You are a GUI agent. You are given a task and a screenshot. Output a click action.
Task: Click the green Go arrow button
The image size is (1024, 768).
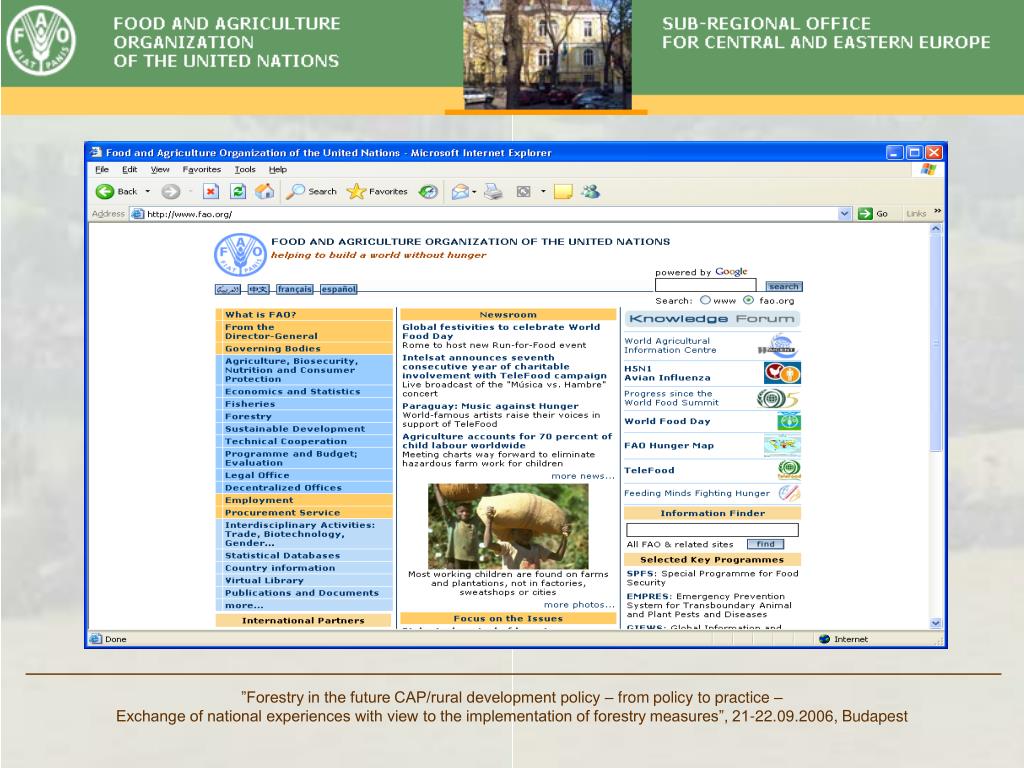click(x=865, y=214)
